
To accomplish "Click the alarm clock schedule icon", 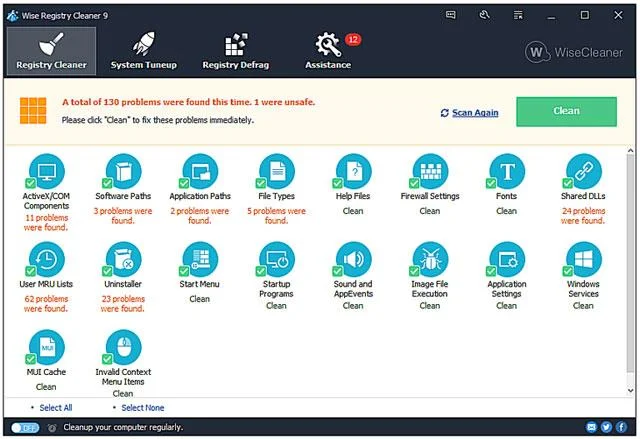I will [52, 428].
